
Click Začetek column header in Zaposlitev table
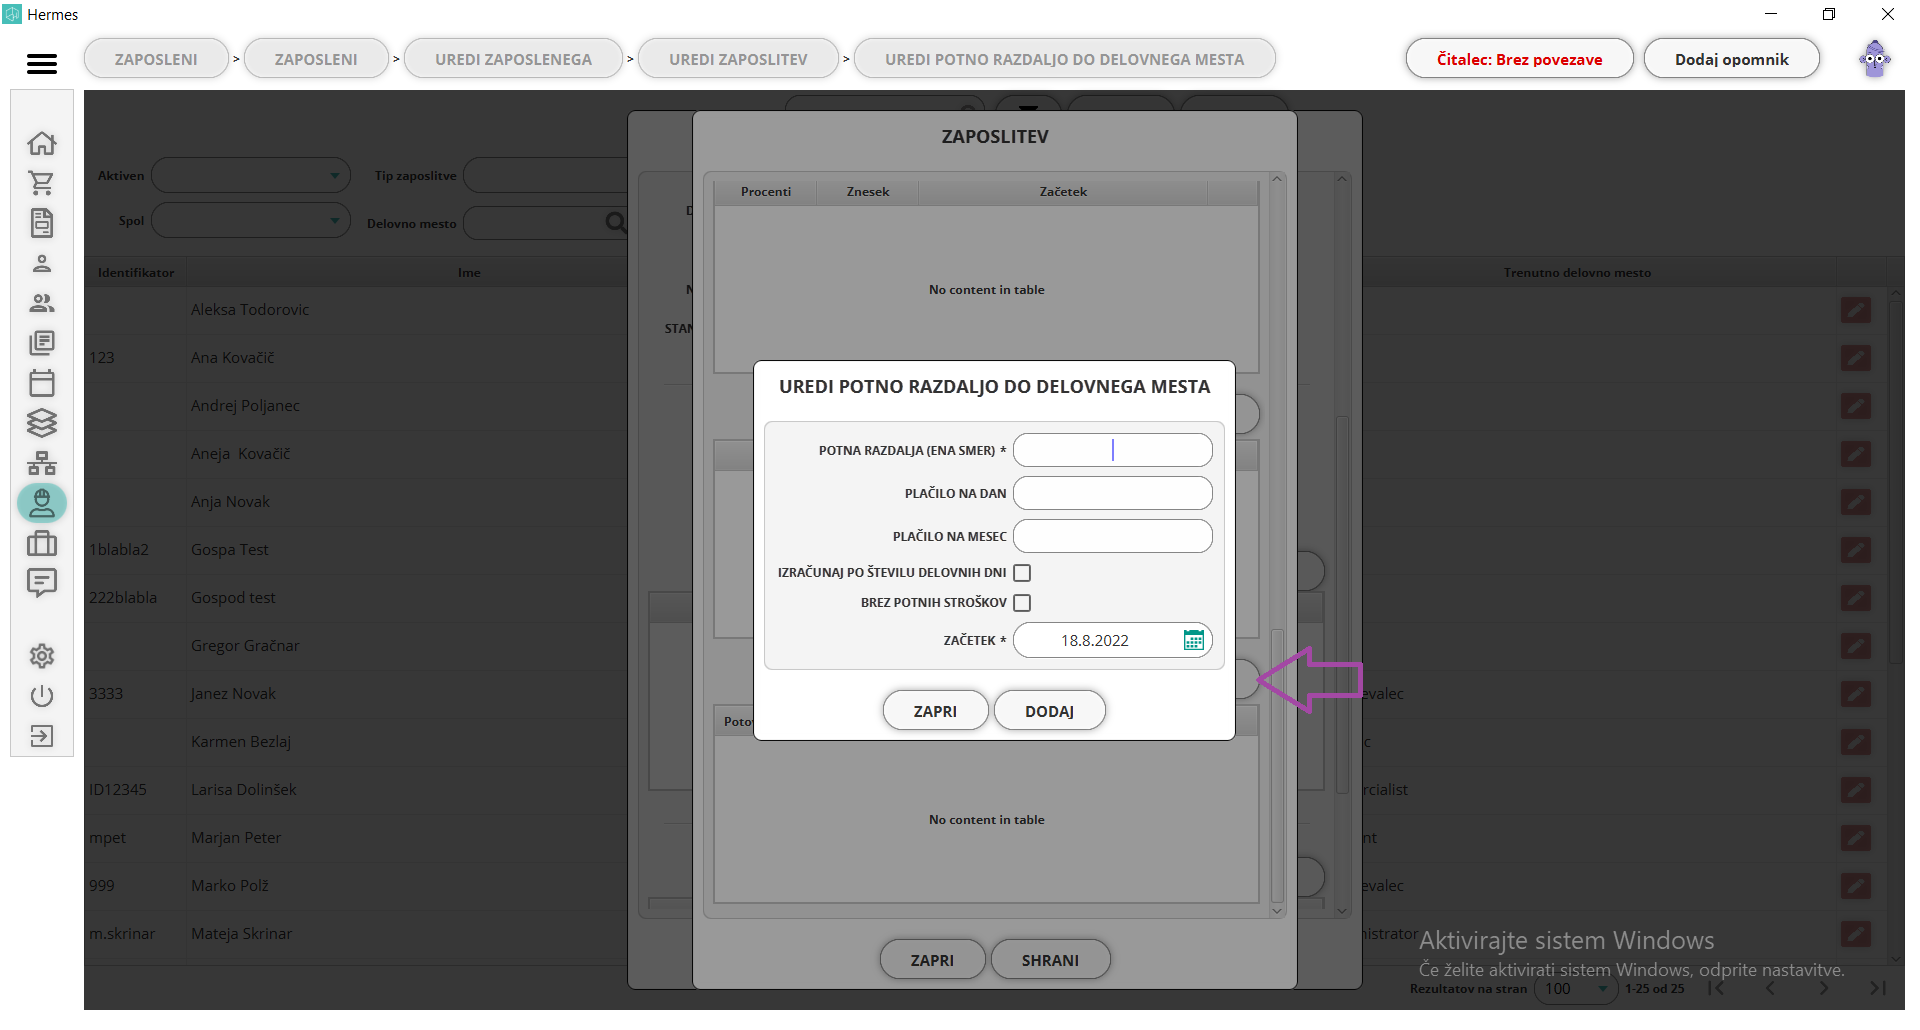coord(1063,191)
